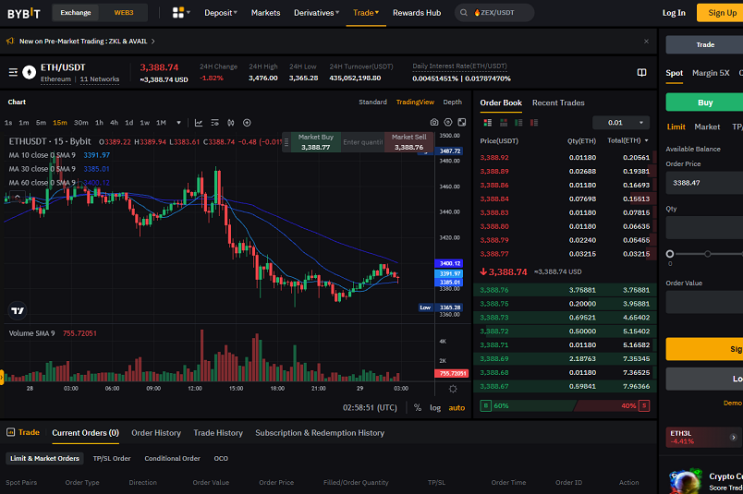The width and height of the screenshot is (743, 494).
Task: Click the Order Price input field
Action: 705,183
